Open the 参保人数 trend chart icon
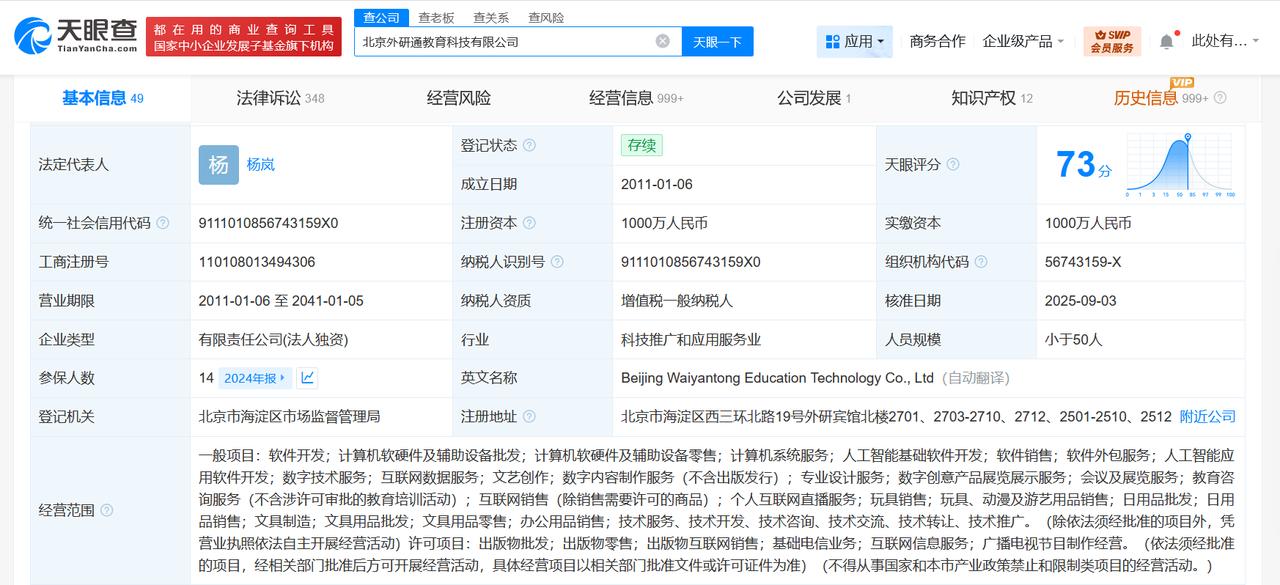The width and height of the screenshot is (1280, 585). pos(307,378)
